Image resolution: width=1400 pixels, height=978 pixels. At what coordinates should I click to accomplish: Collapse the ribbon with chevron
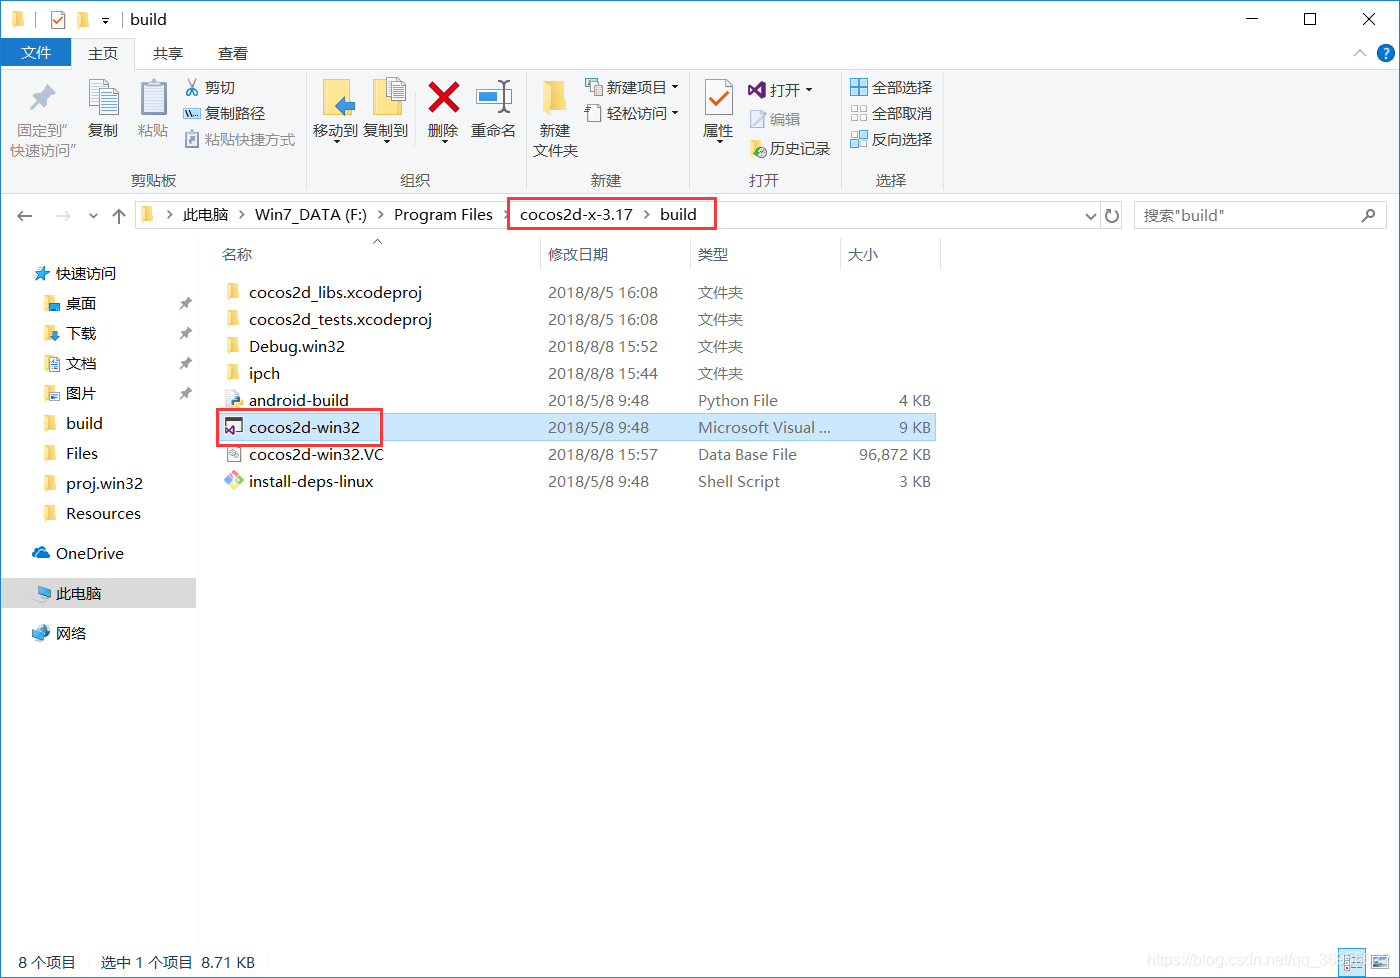(x=1359, y=53)
